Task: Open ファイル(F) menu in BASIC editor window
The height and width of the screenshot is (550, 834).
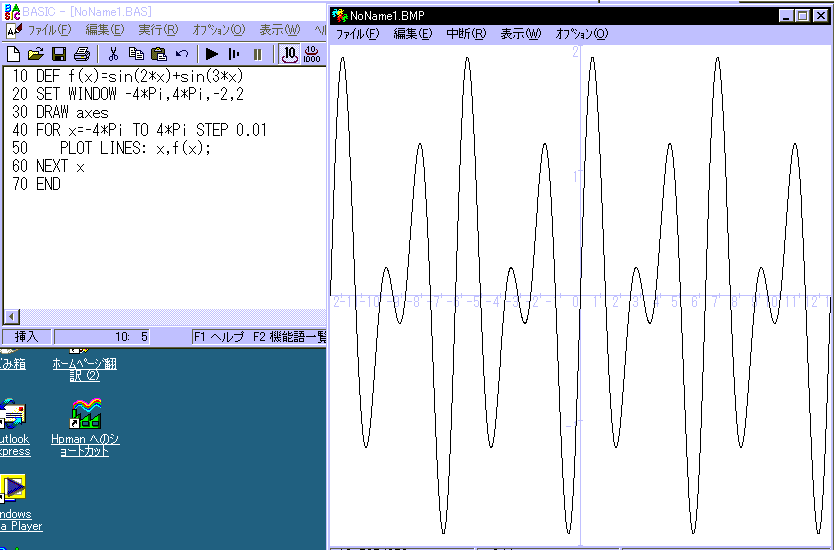Action: (x=49, y=30)
